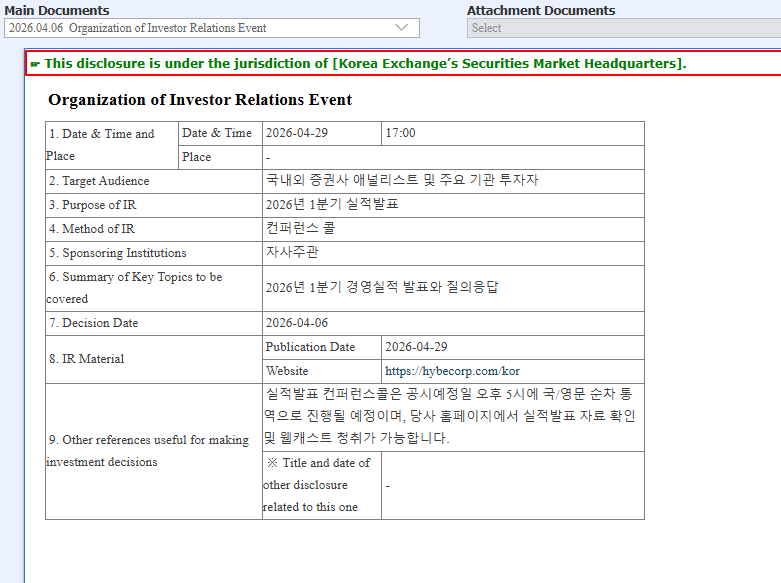
Task: Open the https://hybecorp.com/kor website link
Action: 452,371
